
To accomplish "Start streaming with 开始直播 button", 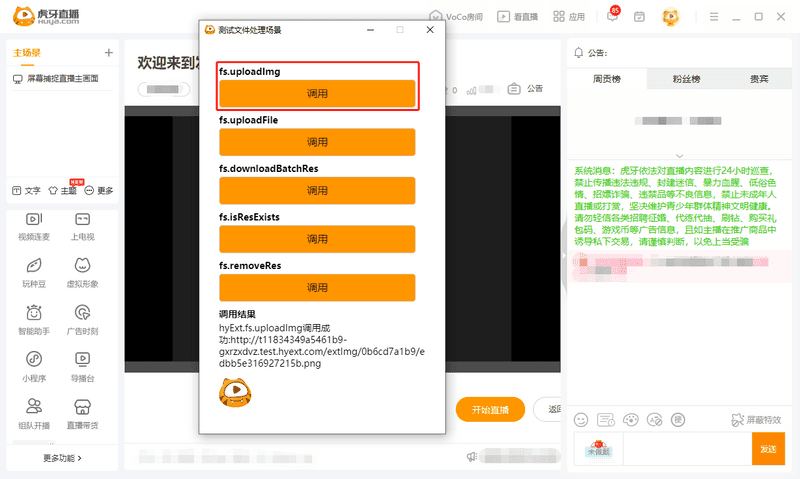I will (x=490, y=409).
